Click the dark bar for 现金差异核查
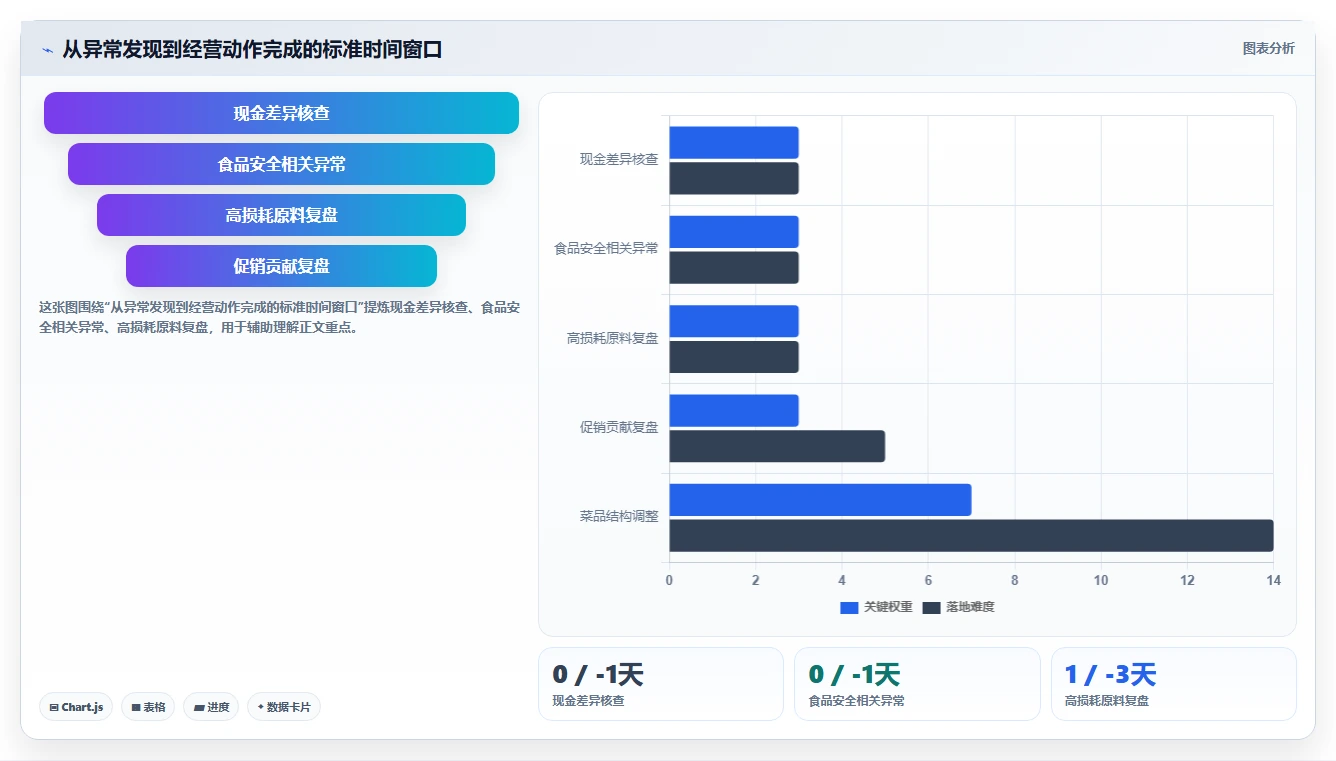Screen dimensions: 1336x761 tap(734, 178)
